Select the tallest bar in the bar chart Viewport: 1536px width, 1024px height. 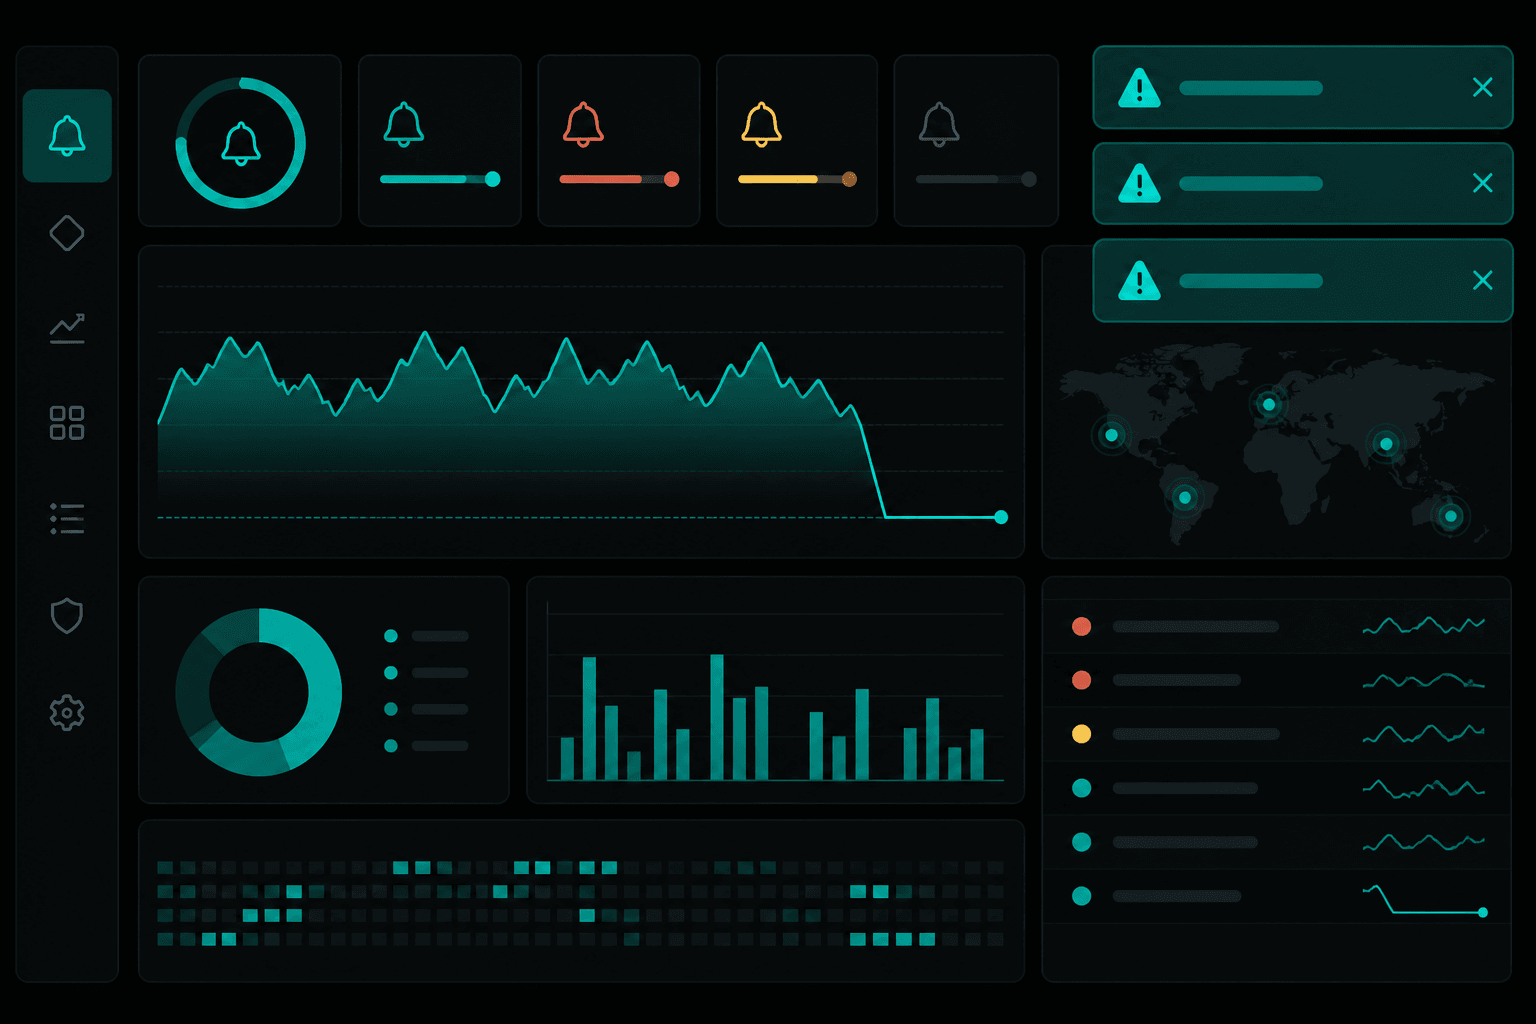[717, 717]
